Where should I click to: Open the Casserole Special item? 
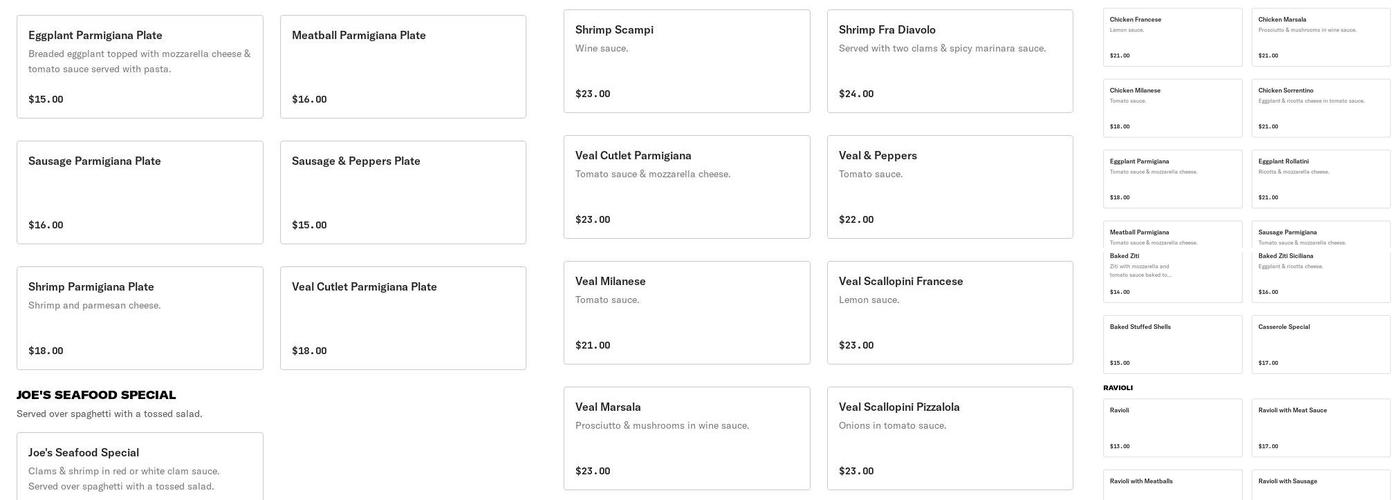tap(1321, 345)
